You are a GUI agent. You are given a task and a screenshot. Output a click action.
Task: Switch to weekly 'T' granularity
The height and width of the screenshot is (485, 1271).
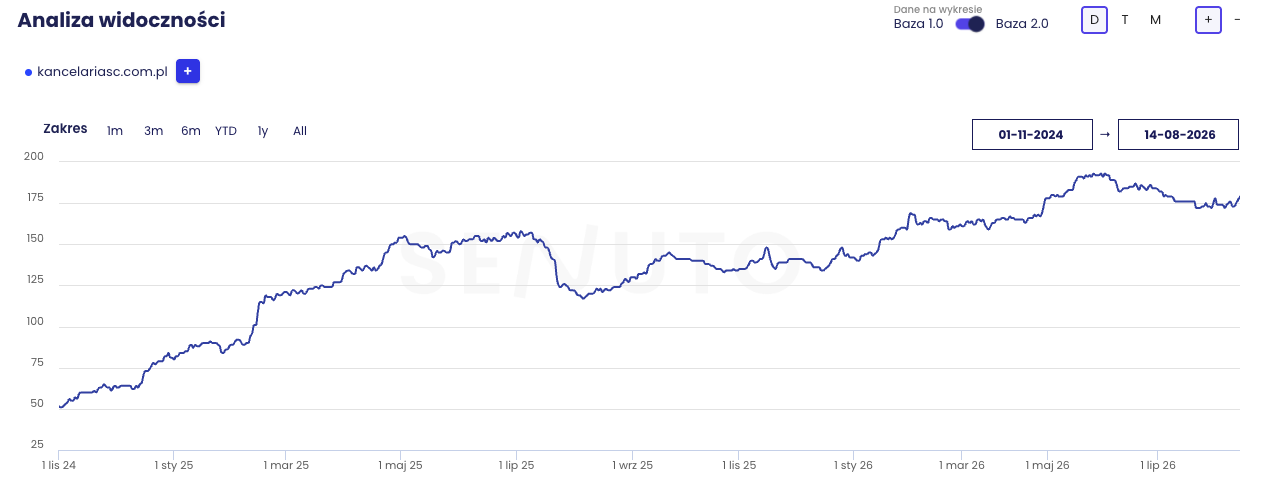[x=1125, y=20]
